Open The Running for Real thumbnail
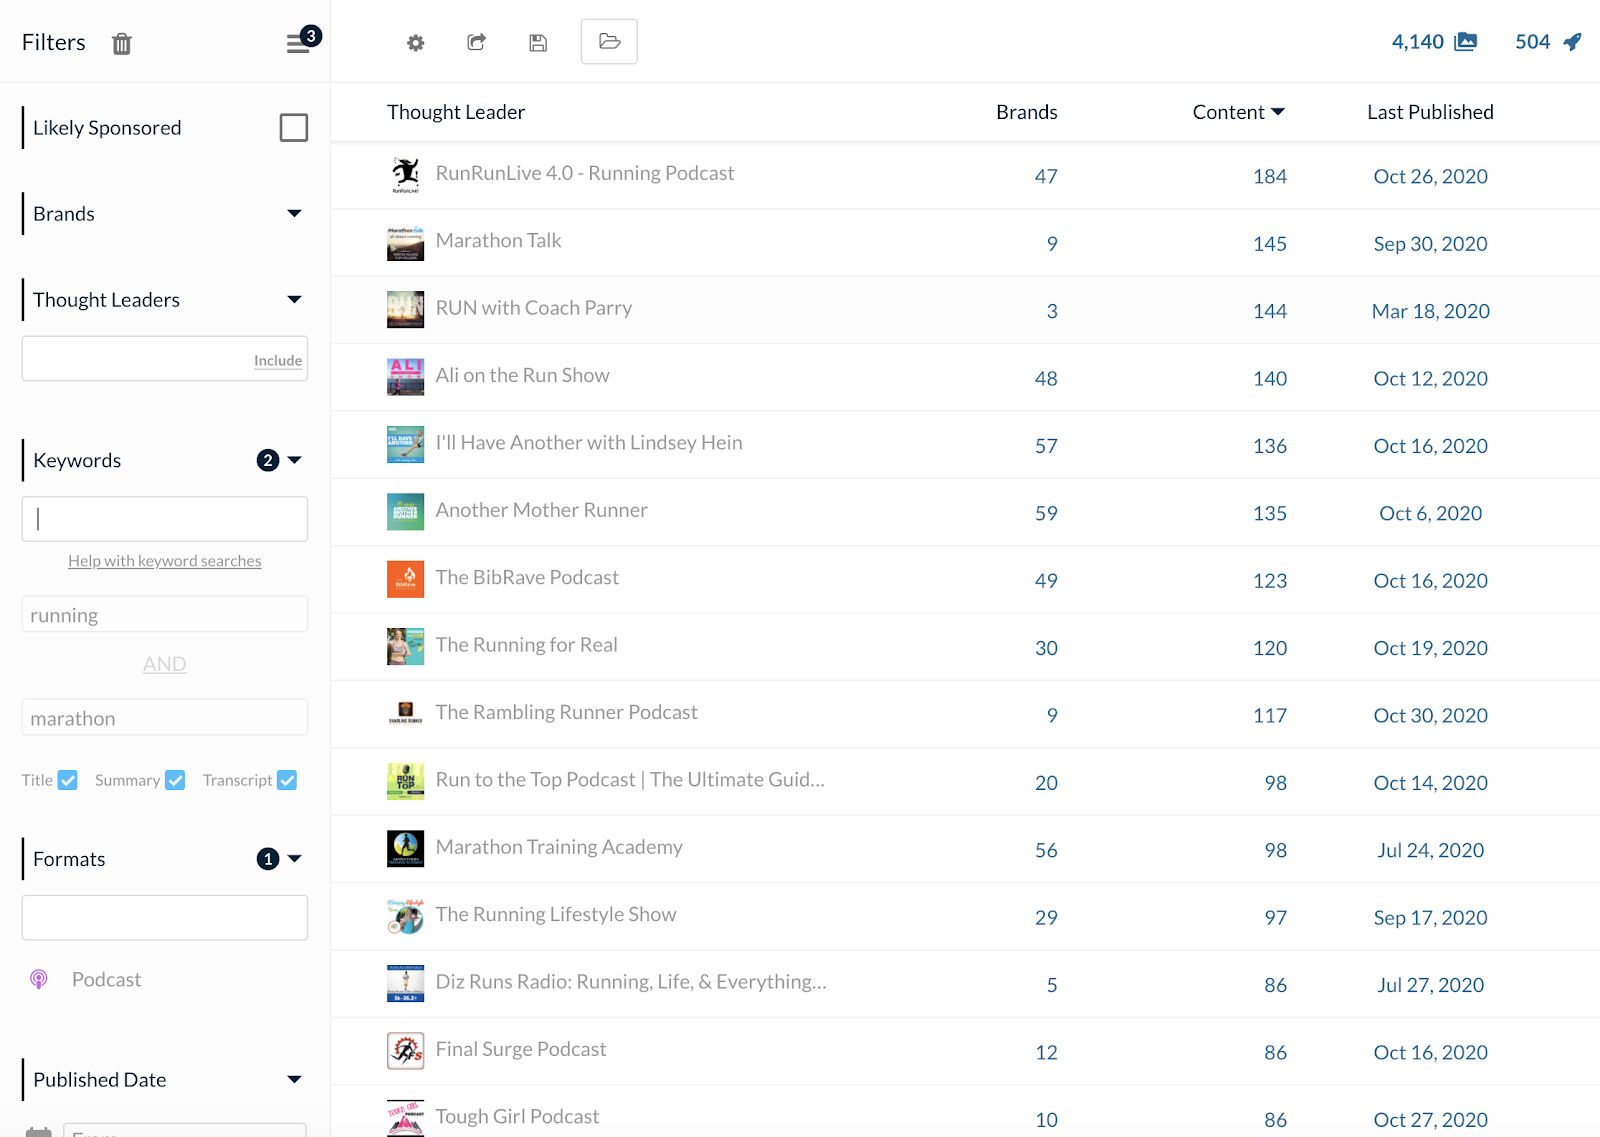 pyautogui.click(x=405, y=647)
